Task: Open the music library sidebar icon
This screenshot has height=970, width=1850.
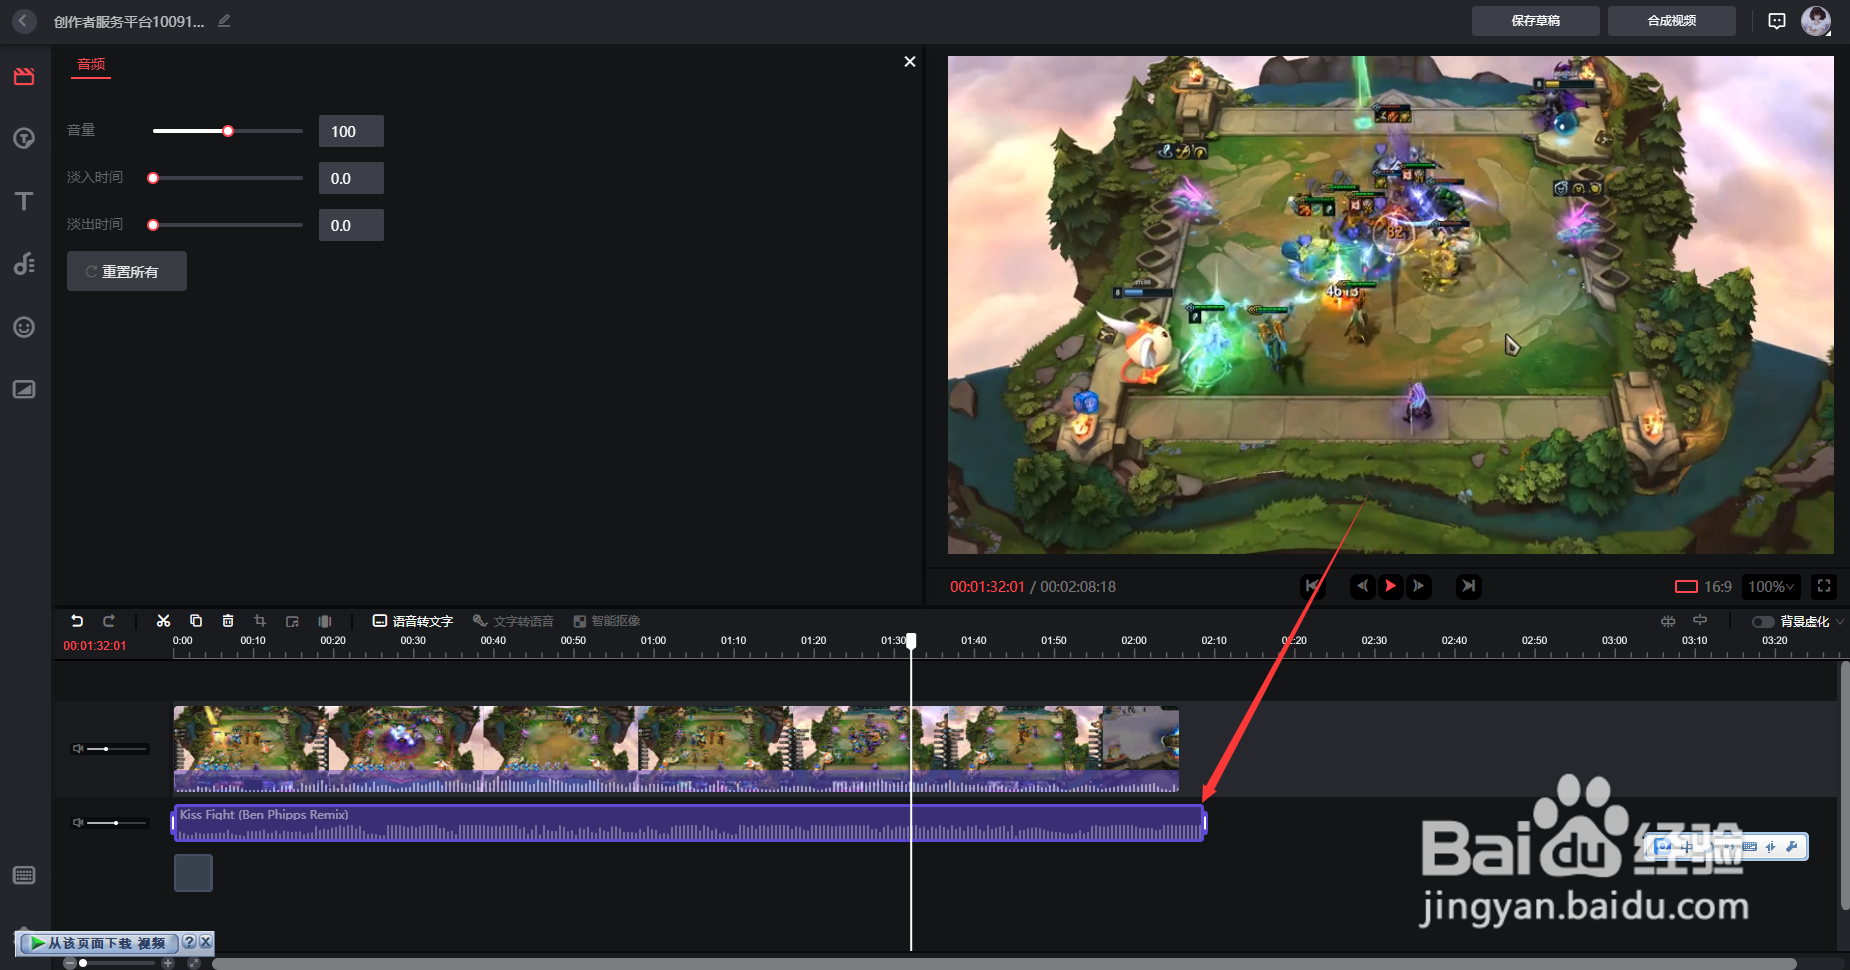Action: pos(24,263)
